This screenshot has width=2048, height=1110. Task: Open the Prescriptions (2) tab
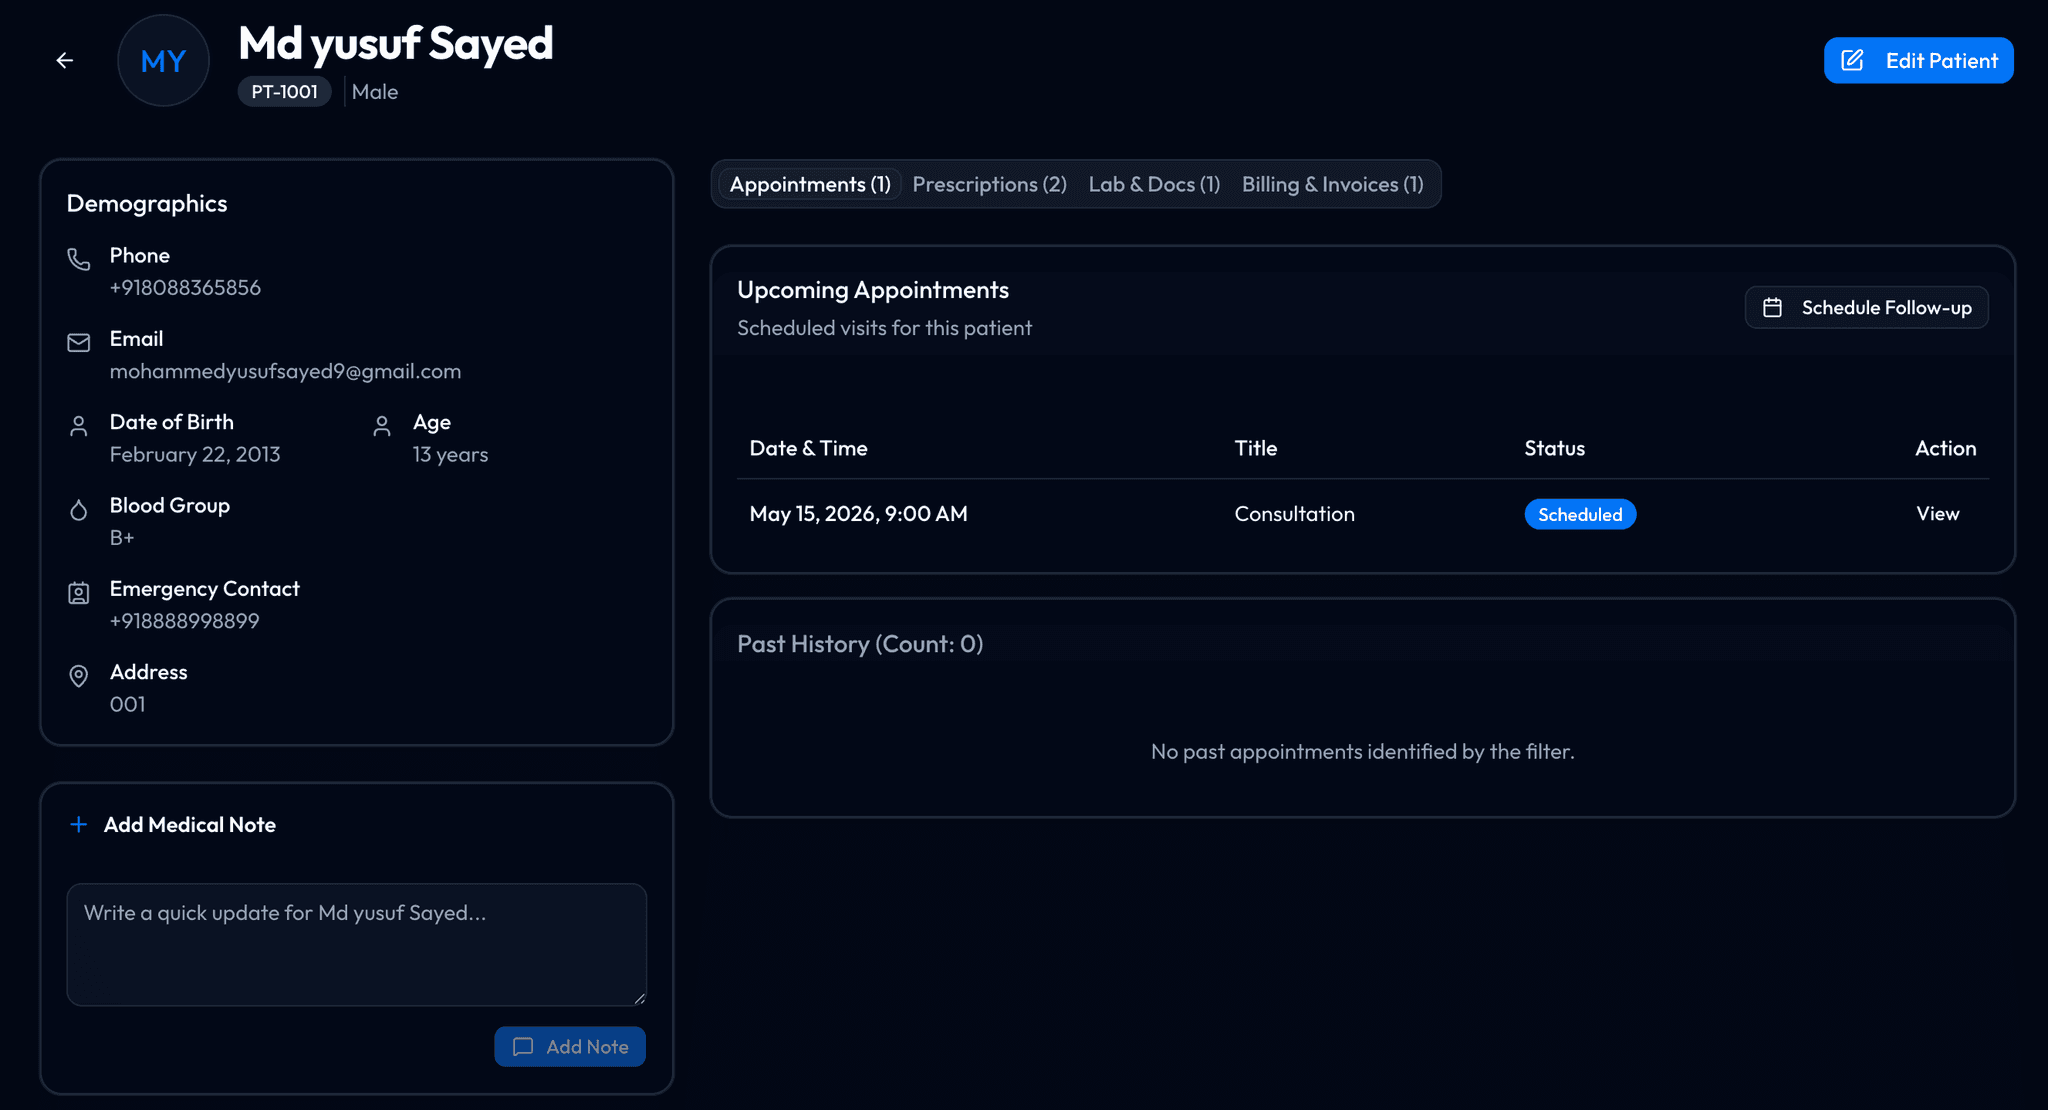[x=989, y=185]
